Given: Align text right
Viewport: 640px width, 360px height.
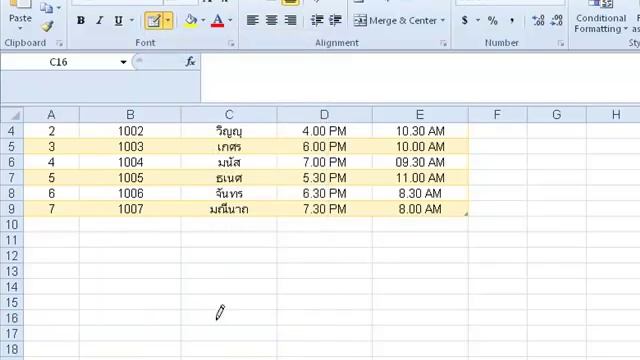Looking at the screenshot, I should [x=290, y=20].
